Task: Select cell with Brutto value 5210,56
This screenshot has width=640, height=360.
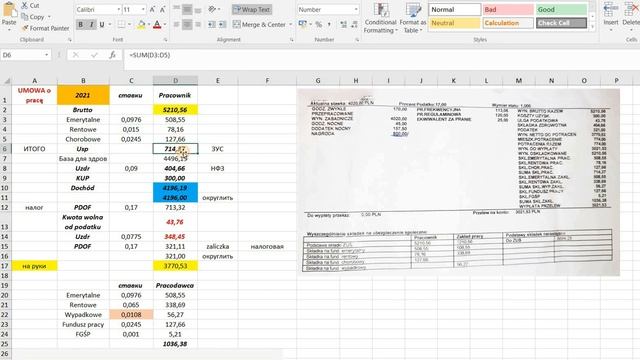Action: coord(175,110)
